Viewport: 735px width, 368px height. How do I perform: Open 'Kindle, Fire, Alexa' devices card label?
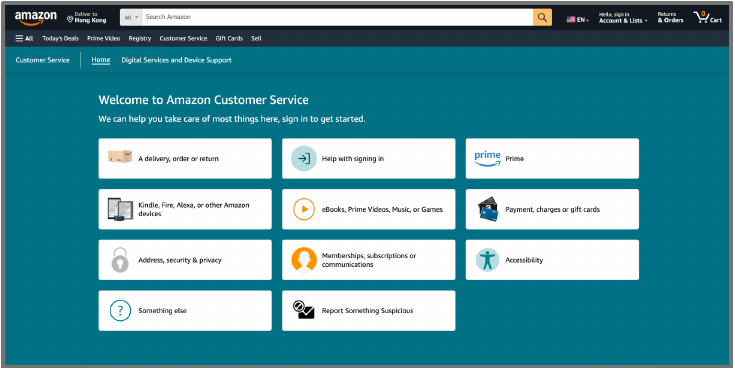(194, 209)
